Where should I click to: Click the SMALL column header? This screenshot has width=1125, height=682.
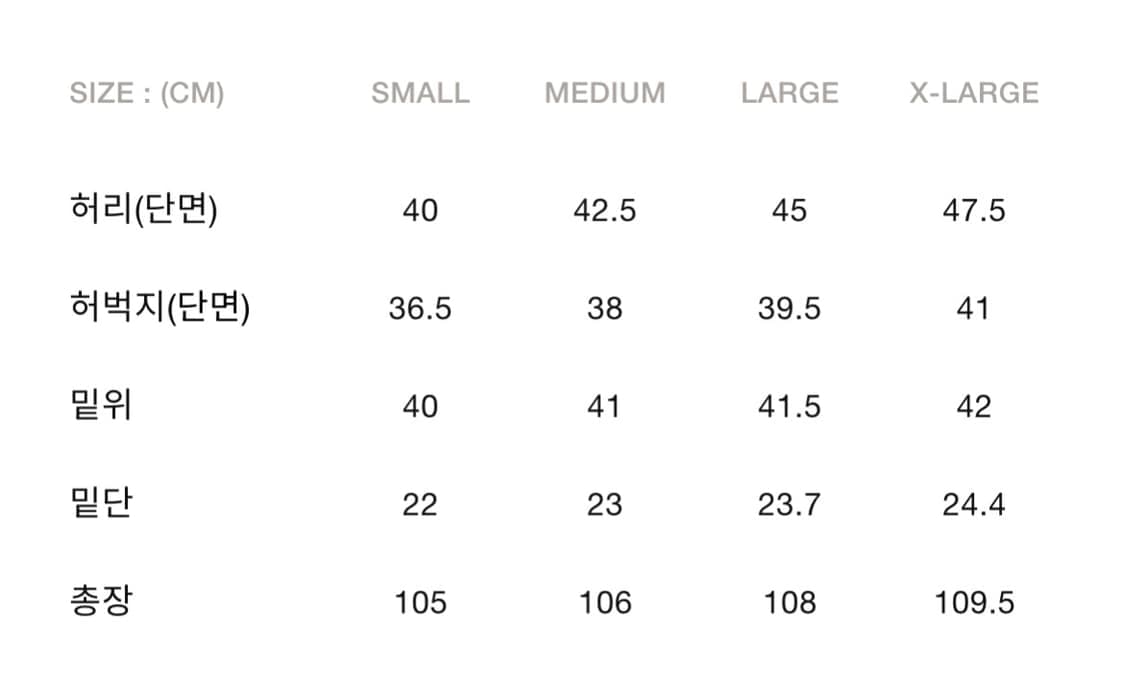pos(420,93)
